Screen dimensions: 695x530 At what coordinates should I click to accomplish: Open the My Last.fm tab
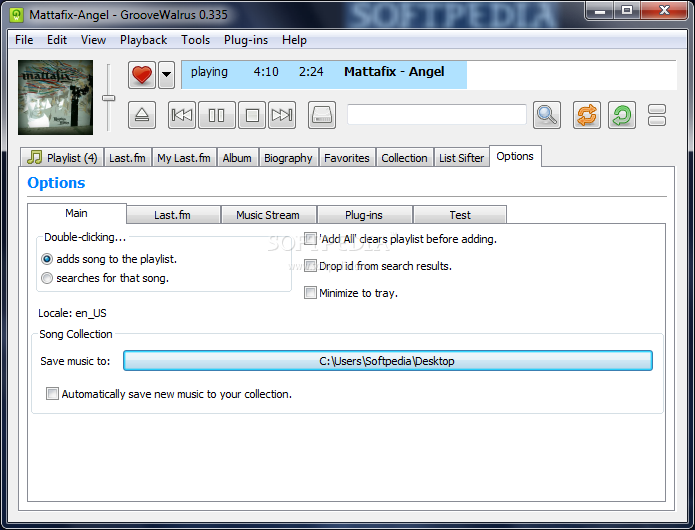click(x=184, y=158)
